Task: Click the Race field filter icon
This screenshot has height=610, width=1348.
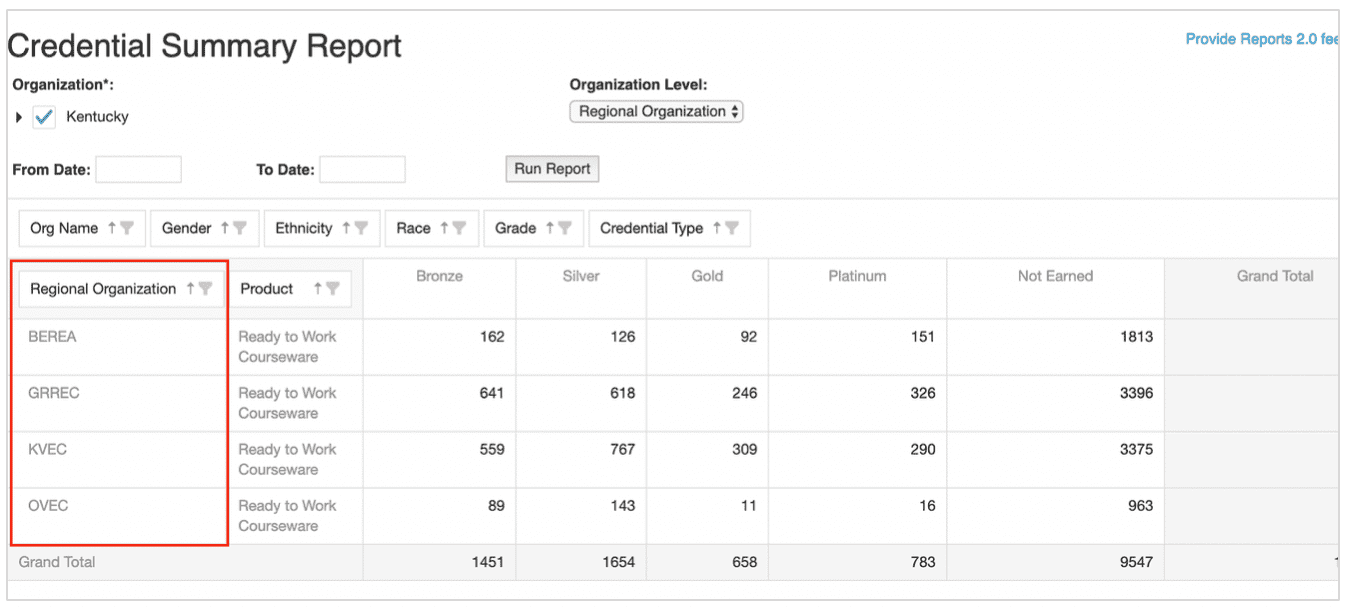Action: pyautogui.click(x=459, y=229)
